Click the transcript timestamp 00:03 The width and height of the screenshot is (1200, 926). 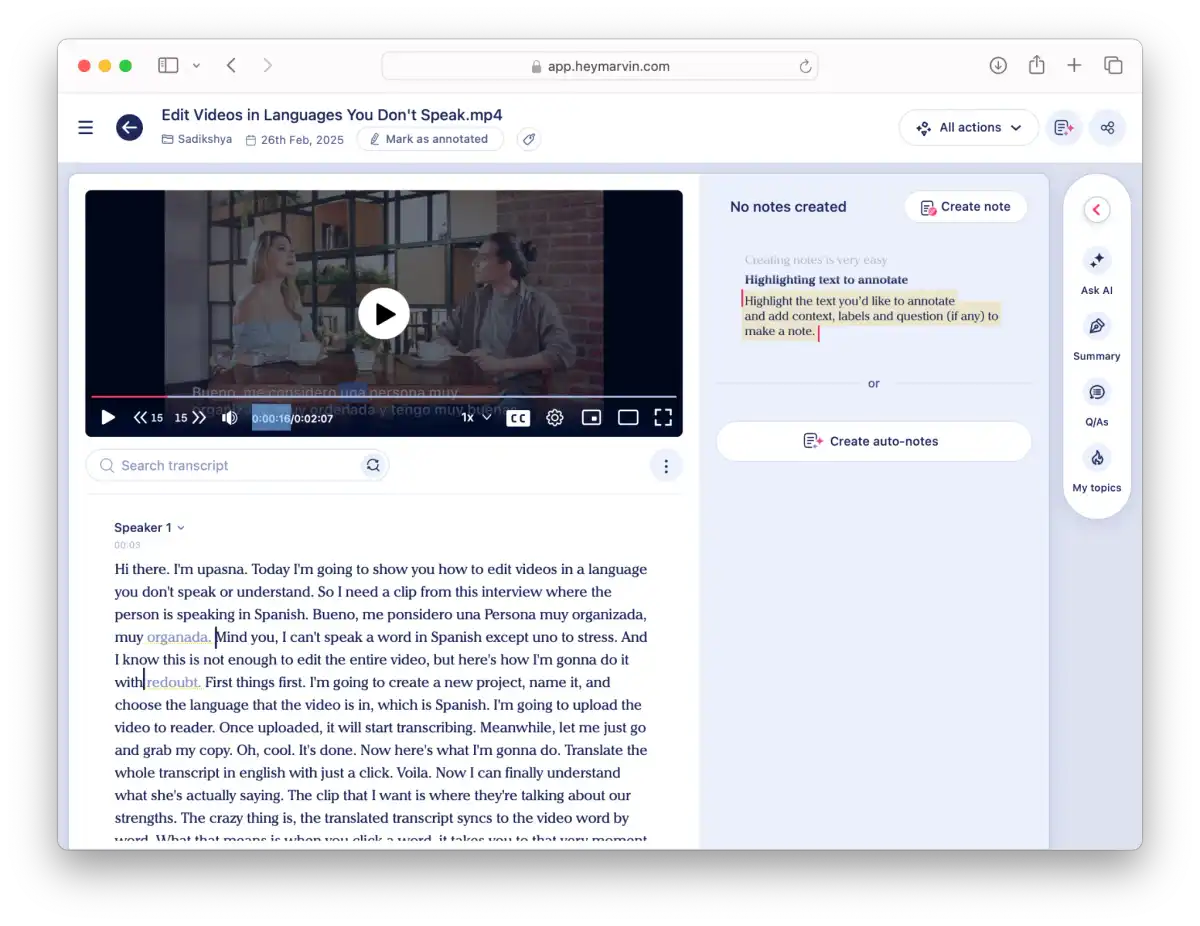tap(127, 545)
